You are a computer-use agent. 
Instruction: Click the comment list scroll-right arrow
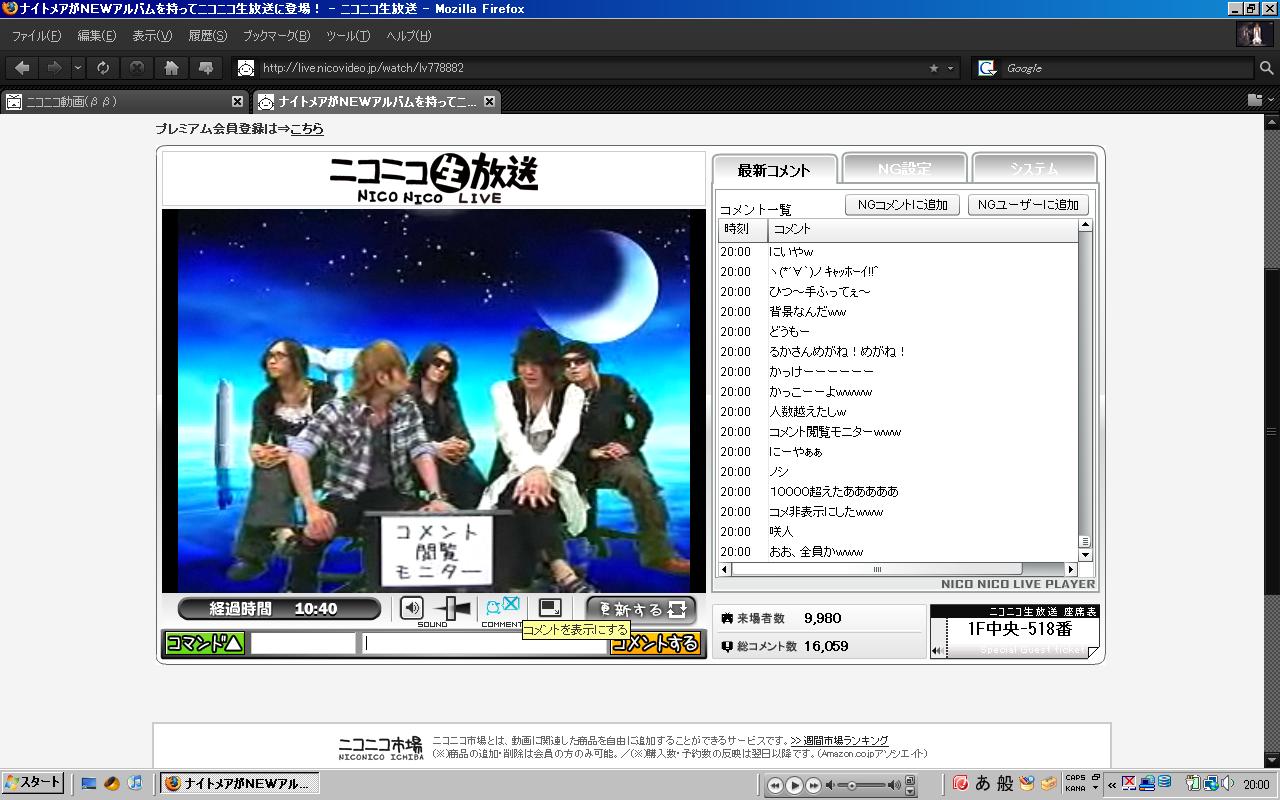1071,569
